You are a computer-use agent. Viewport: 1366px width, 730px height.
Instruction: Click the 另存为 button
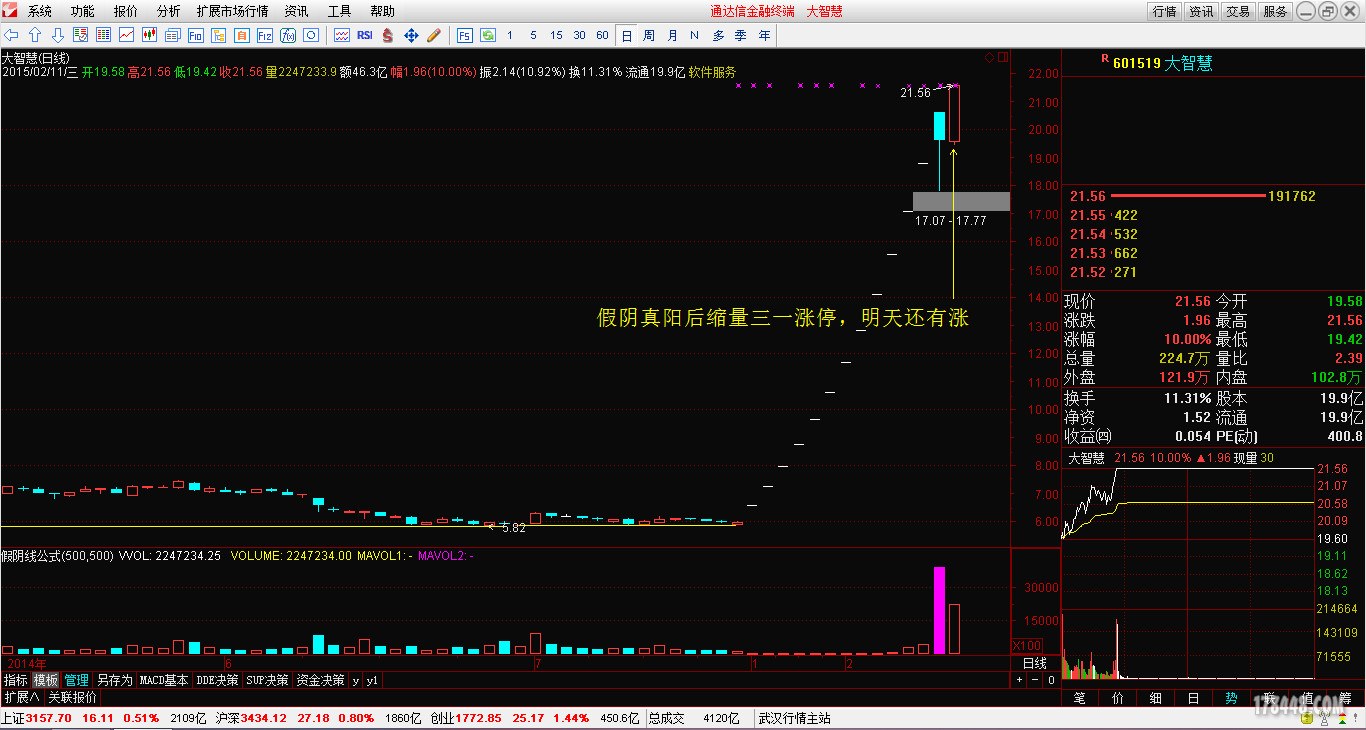(114, 680)
